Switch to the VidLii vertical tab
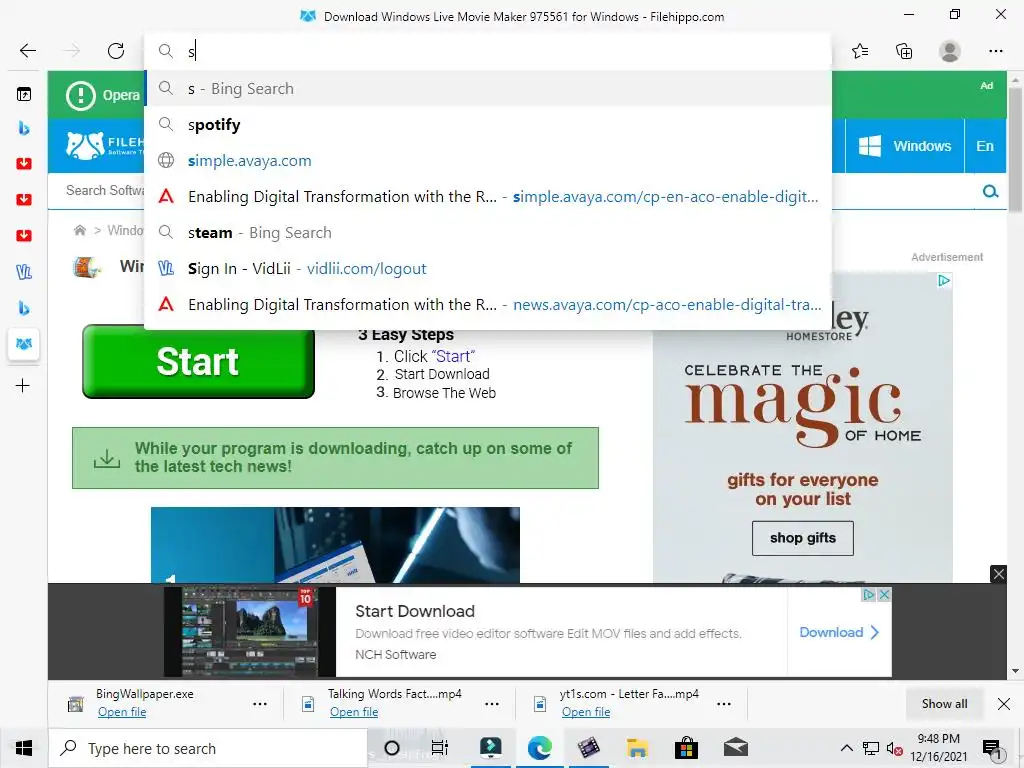Screen dimensions: 1024x768 coord(24,271)
